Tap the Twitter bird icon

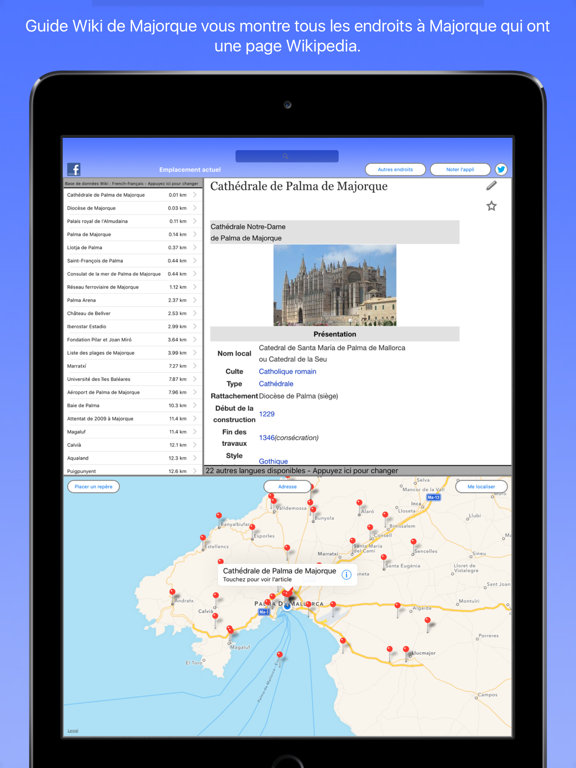coord(501,169)
